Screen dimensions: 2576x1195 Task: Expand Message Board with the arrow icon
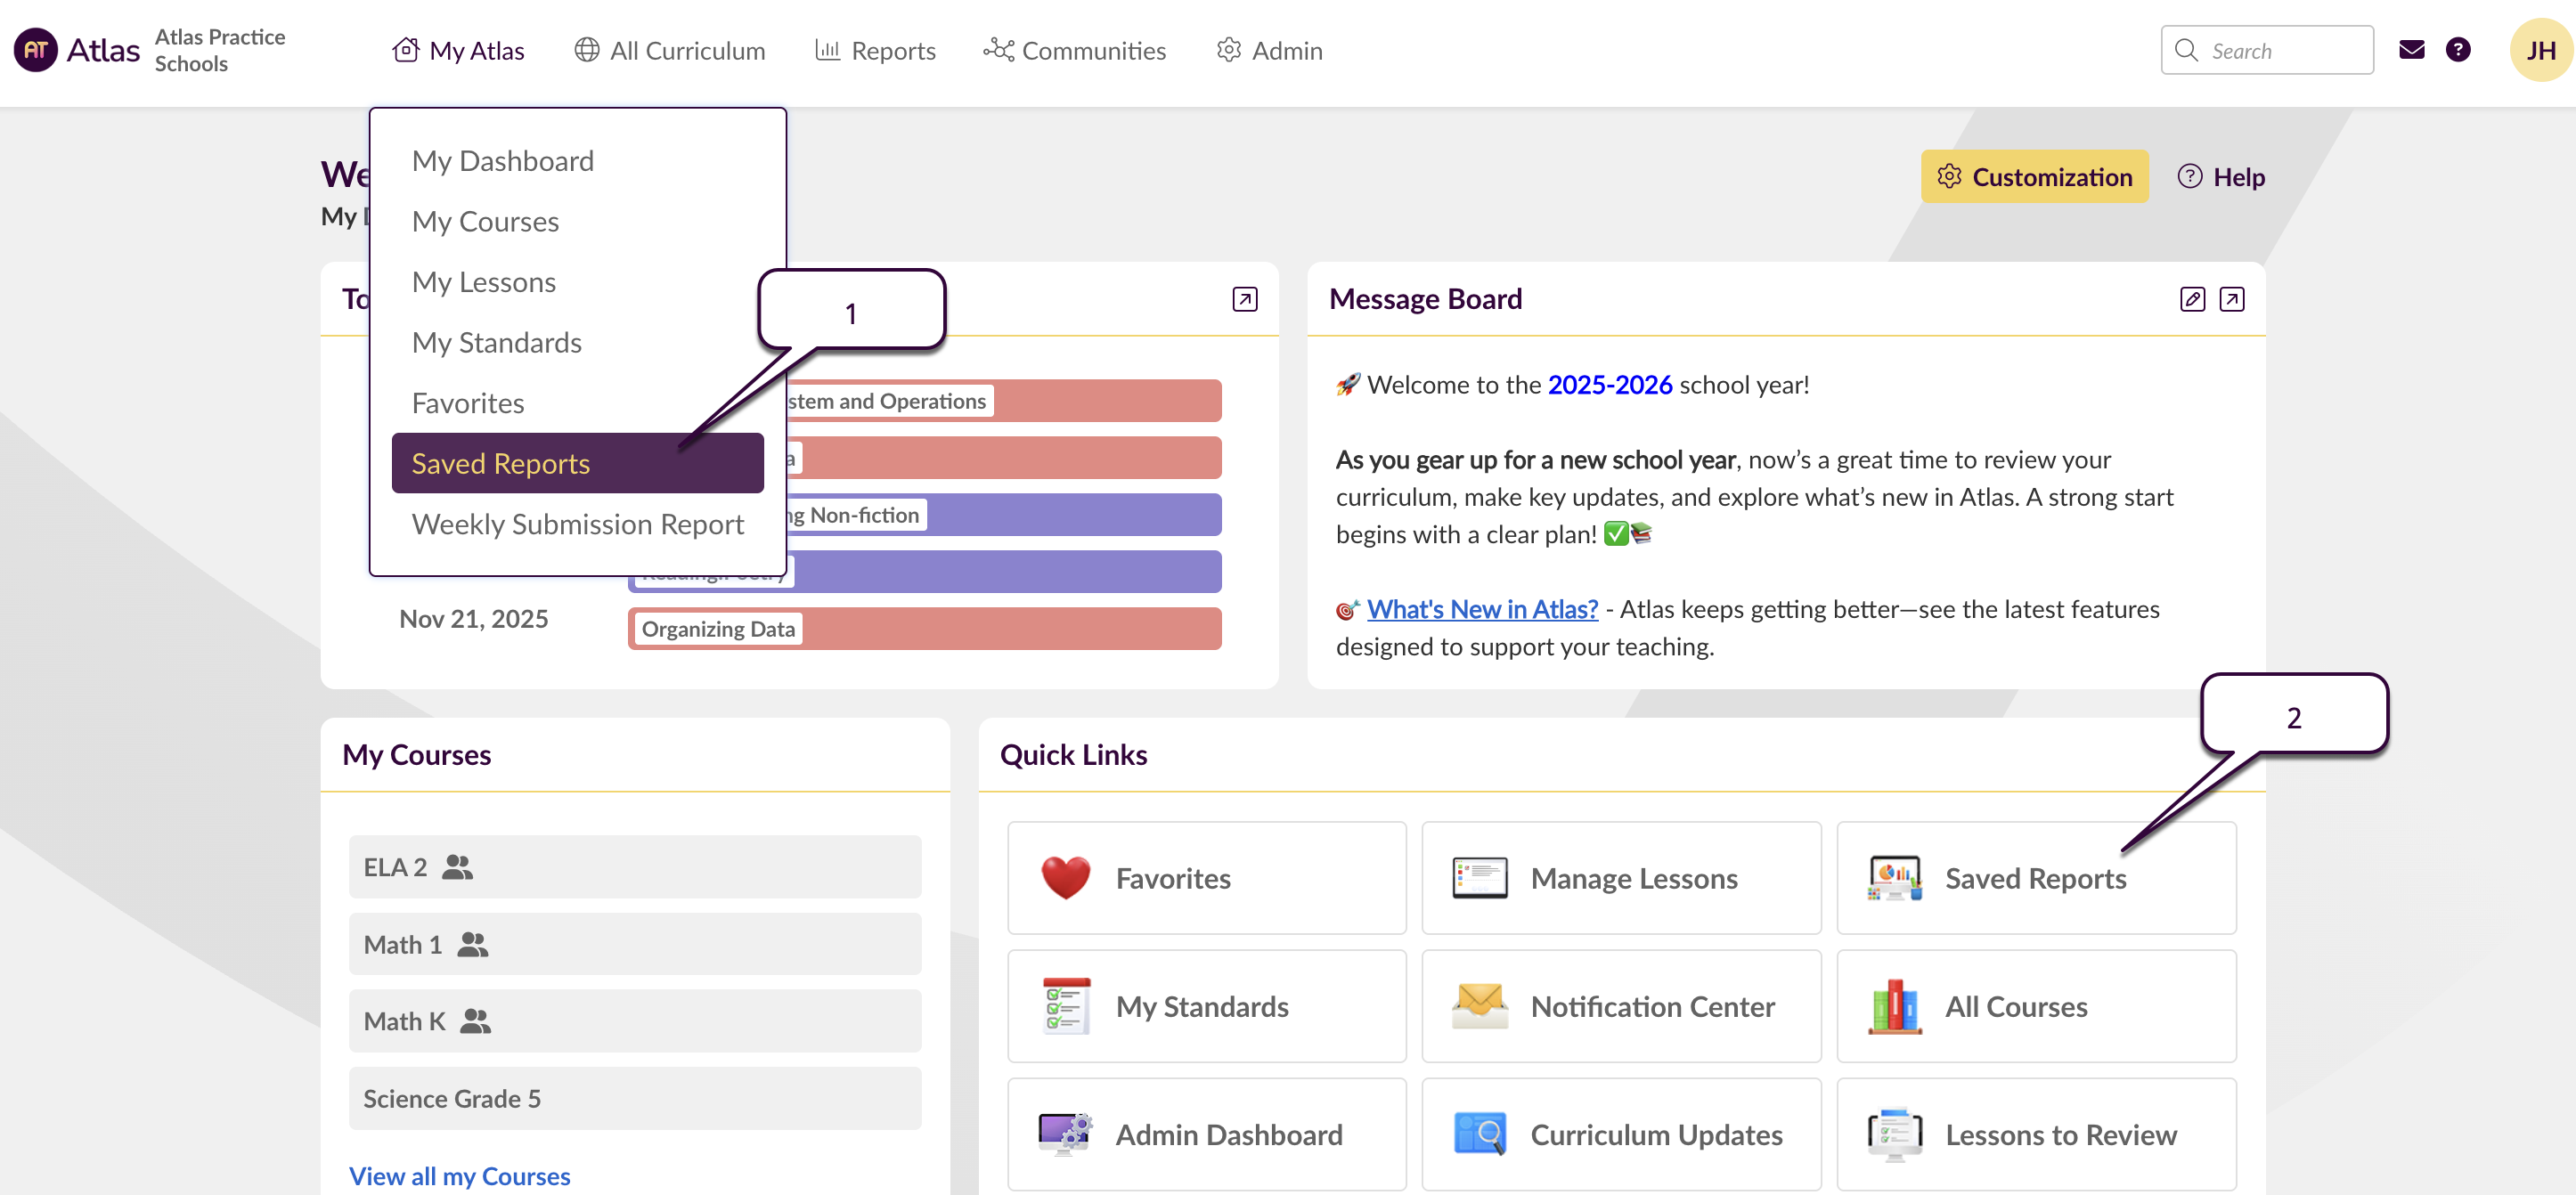point(2231,299)
